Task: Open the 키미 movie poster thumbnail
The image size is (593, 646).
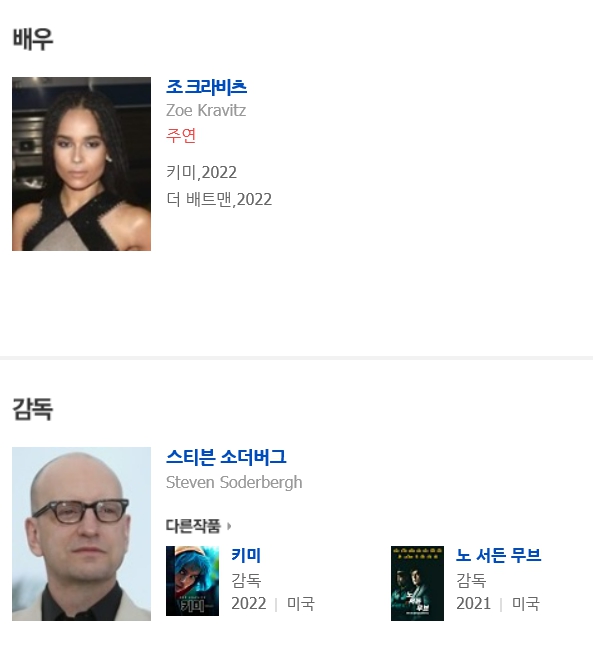Action: click(192, 581)
